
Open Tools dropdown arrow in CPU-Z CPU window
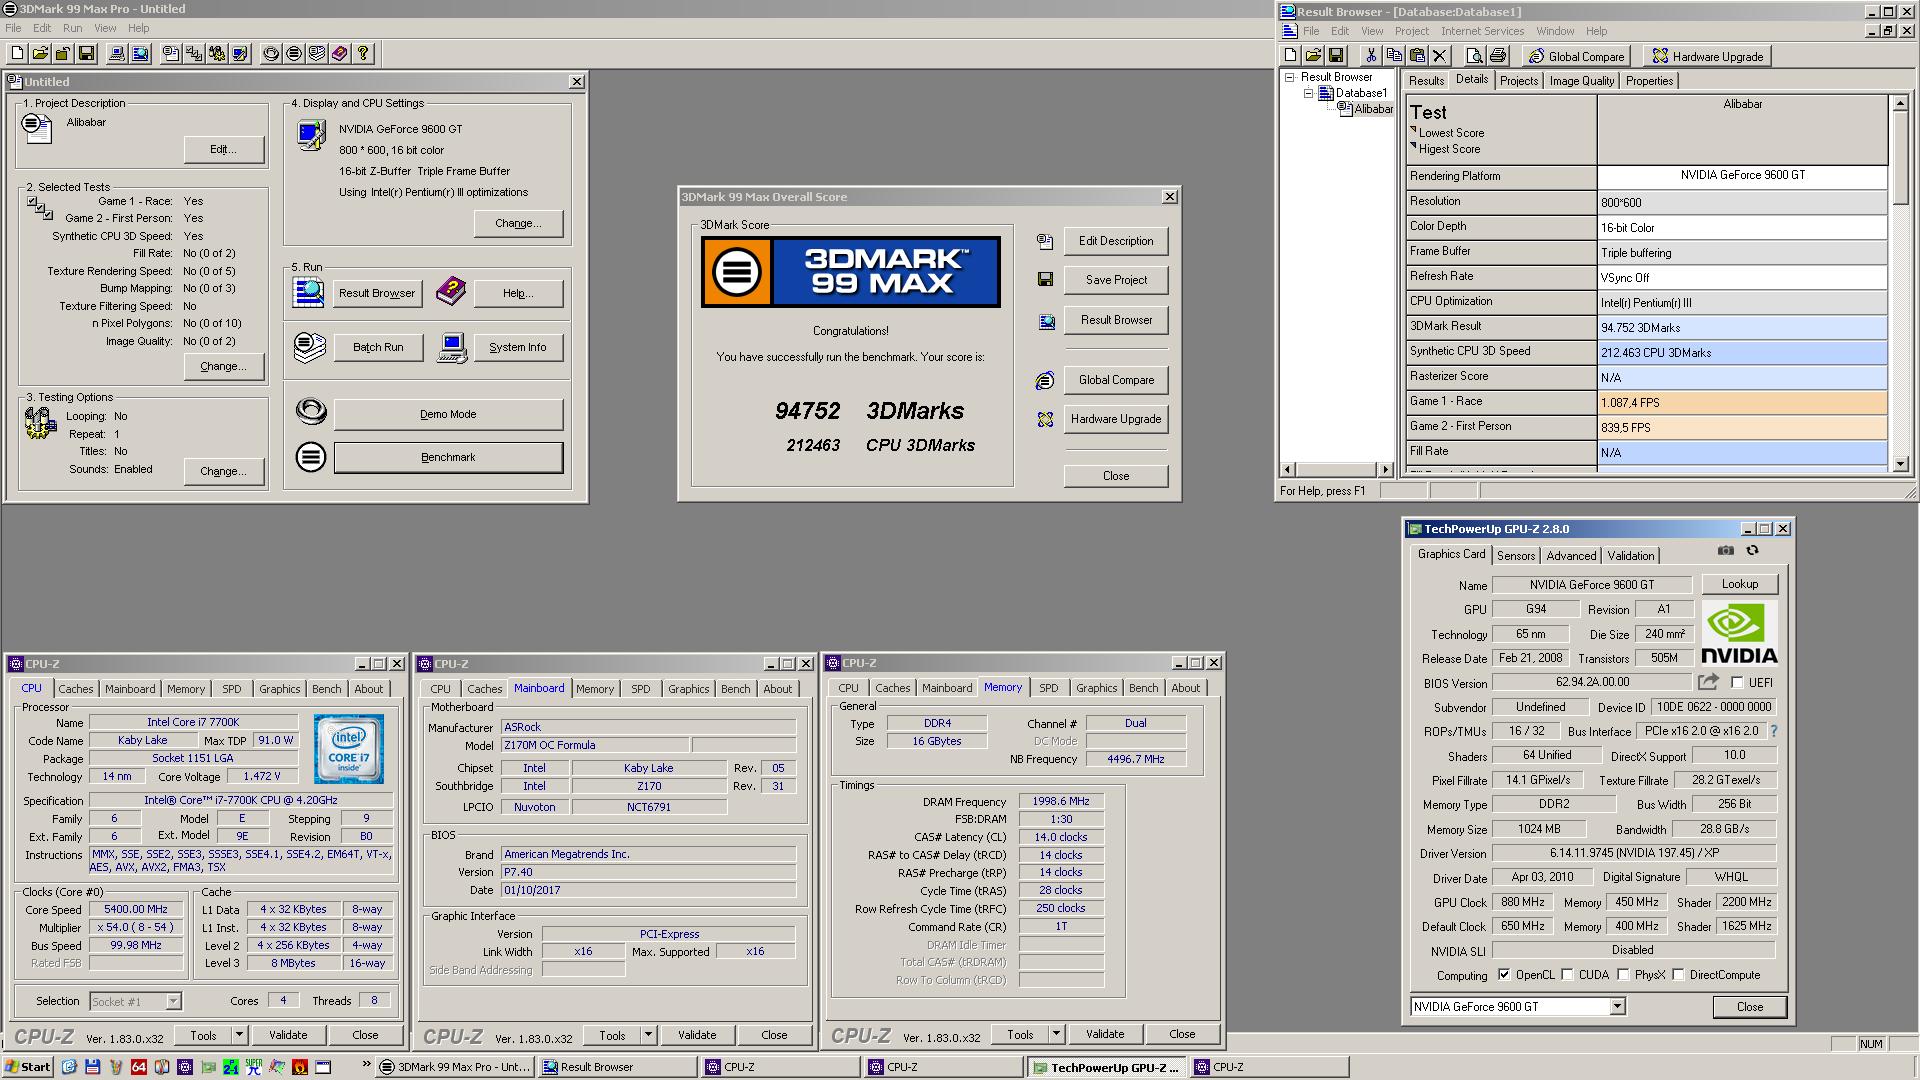coord(239,1035)
